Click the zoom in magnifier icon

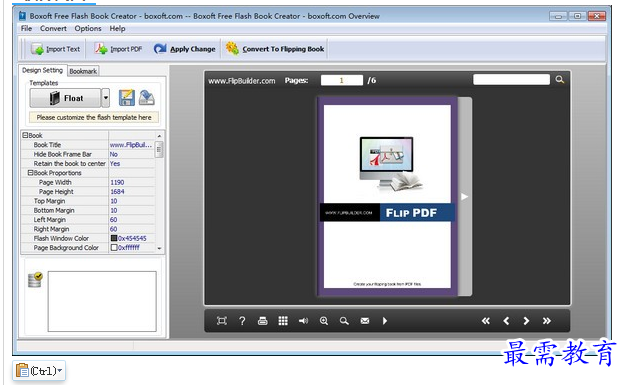pyautogui.click(x=324, y=321)
